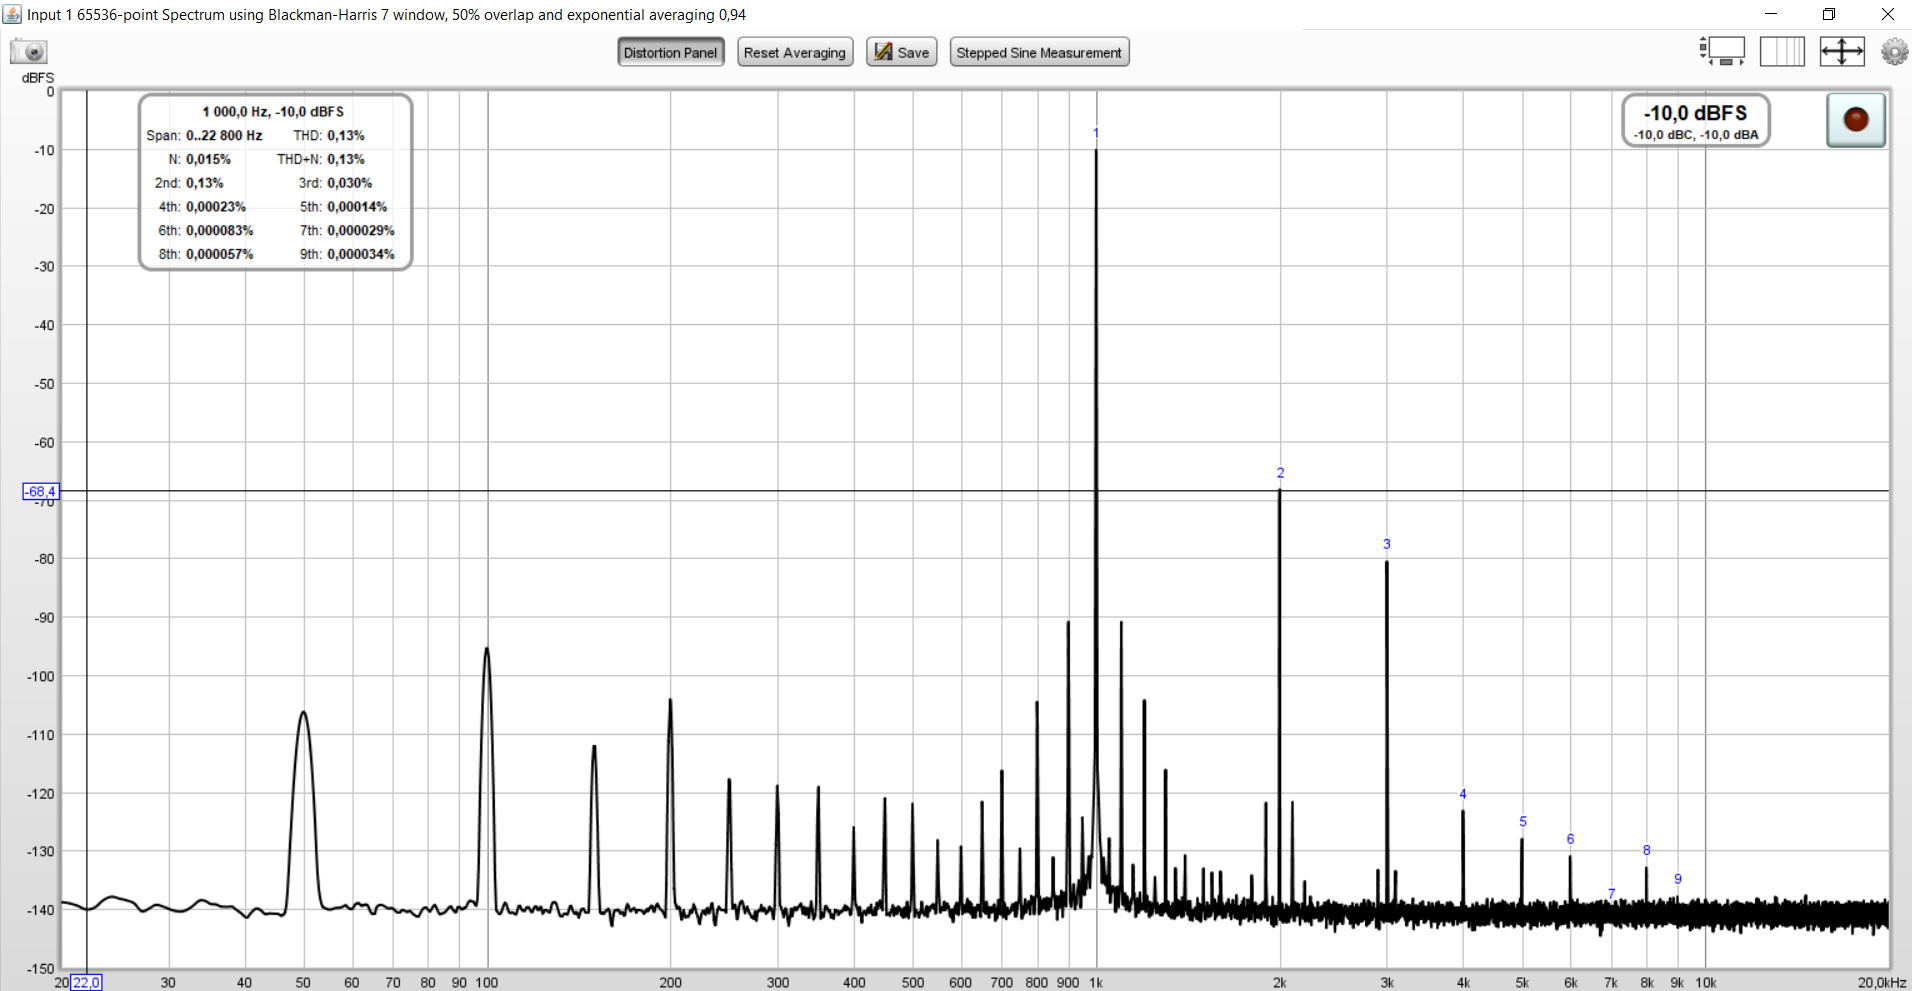This screenshot has height=991, width=1912.
Task: Click the fit-to-data arrows icon
Action: (x=1842, y=51)
